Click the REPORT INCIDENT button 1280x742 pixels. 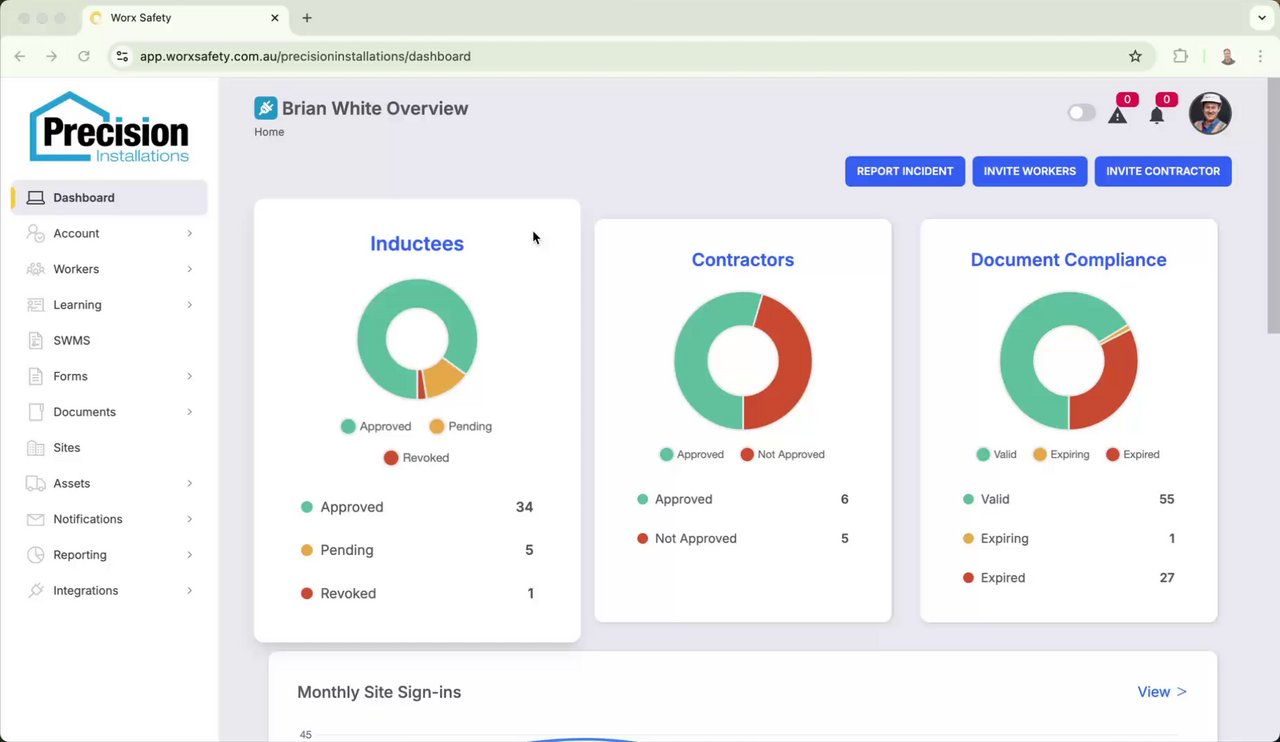click(x=905, y=171)
